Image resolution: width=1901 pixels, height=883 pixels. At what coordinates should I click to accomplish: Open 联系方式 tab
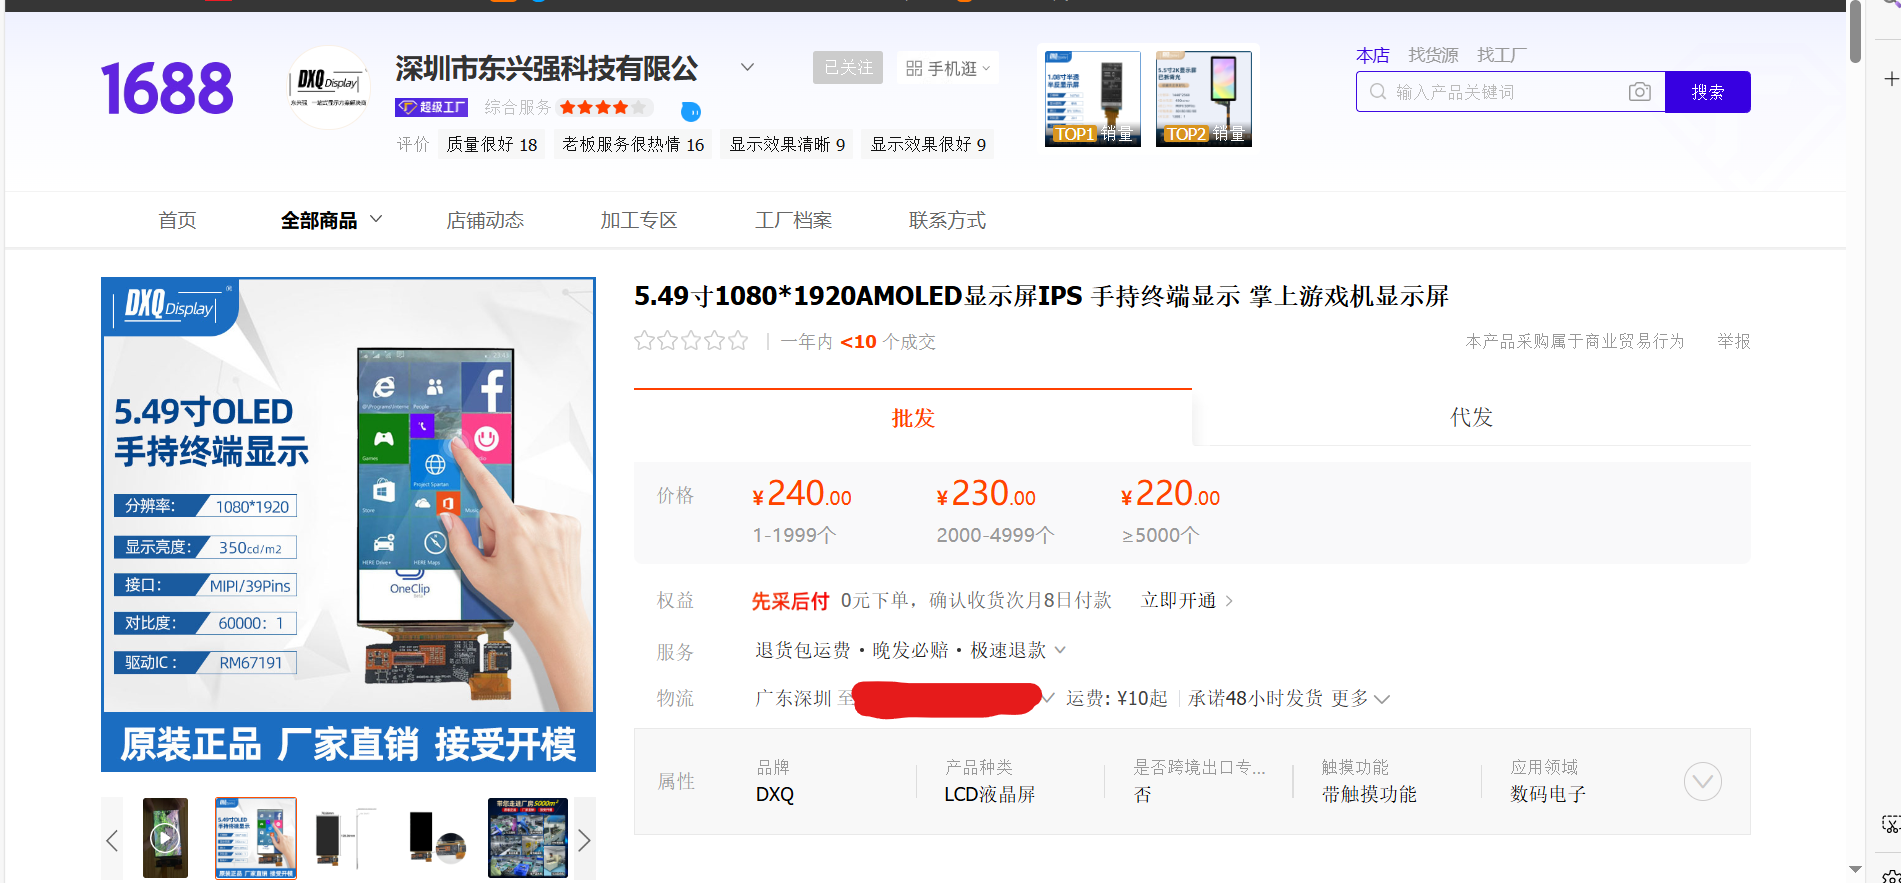click(947, 220)
